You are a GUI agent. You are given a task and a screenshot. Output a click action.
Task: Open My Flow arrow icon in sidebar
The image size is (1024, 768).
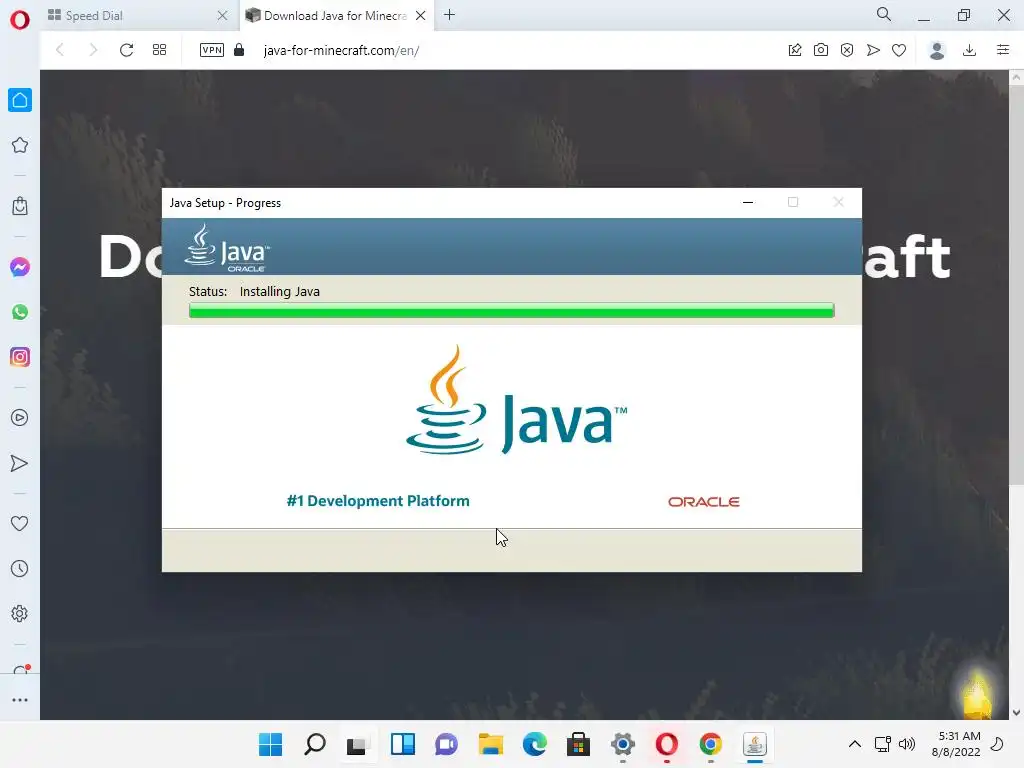click(20, 464)
